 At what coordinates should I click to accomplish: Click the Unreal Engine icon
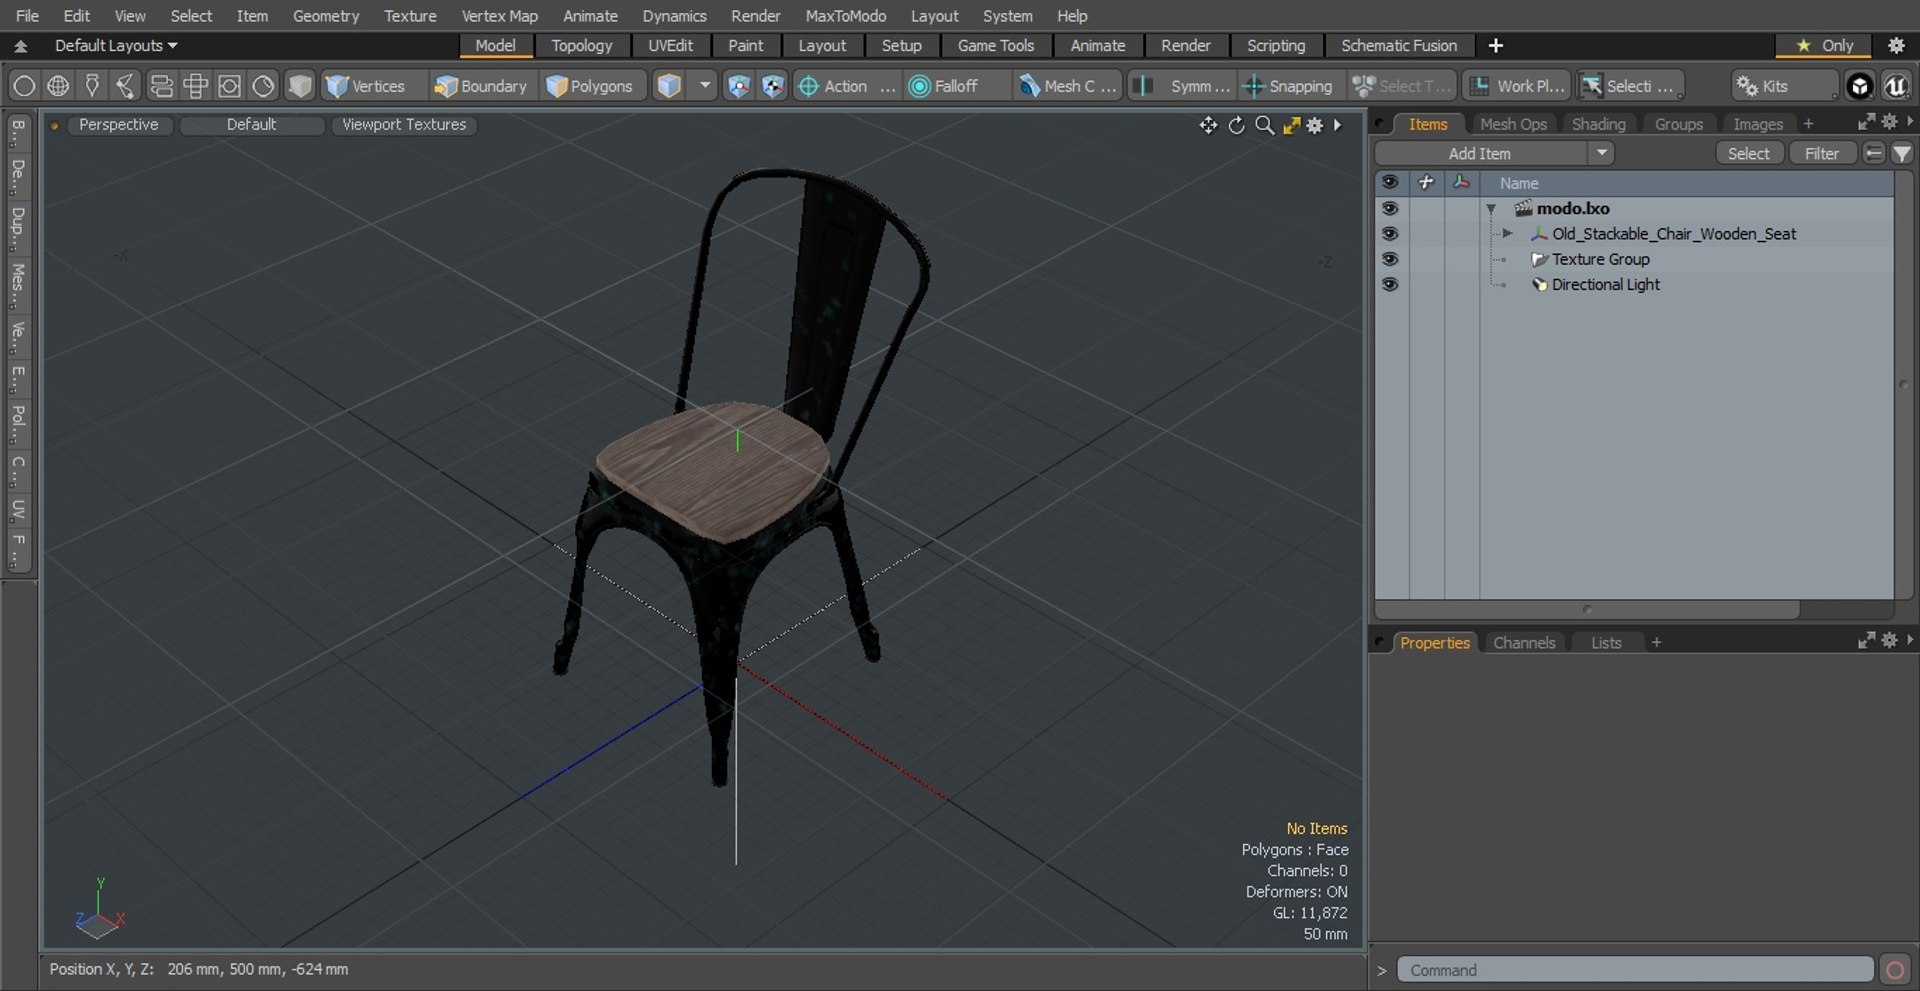[1896, 86]
